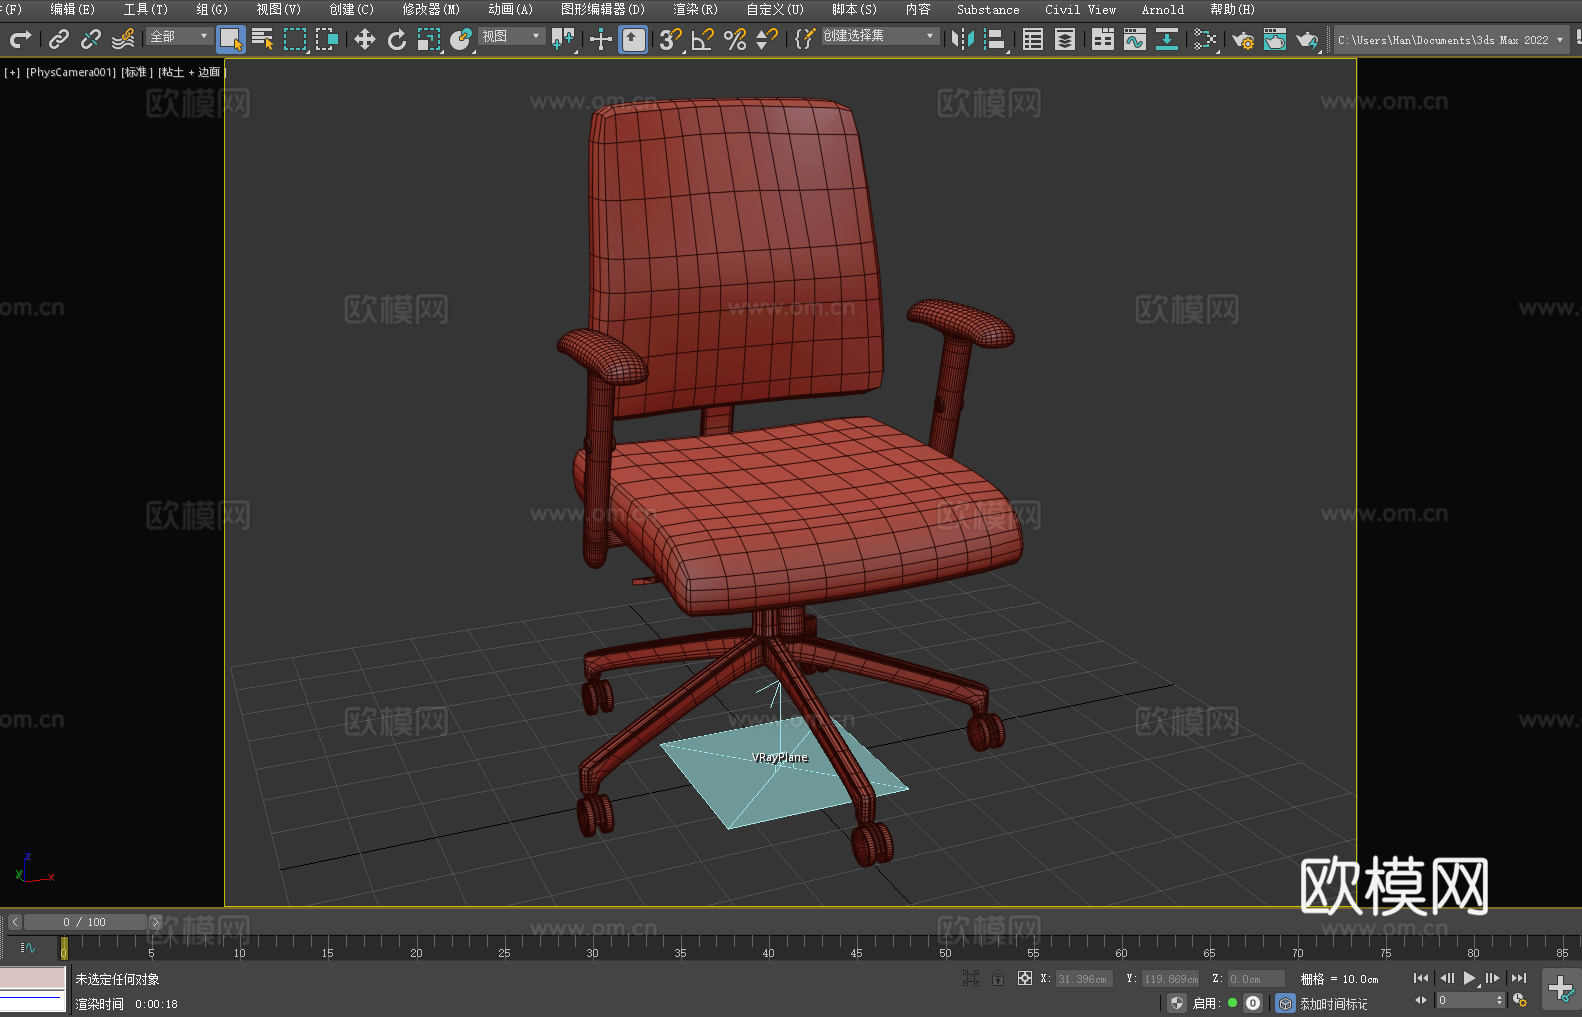This screenshot has width=1582, height=1017.
Task: Step time slider forward with right arrow
Action: 155,922
